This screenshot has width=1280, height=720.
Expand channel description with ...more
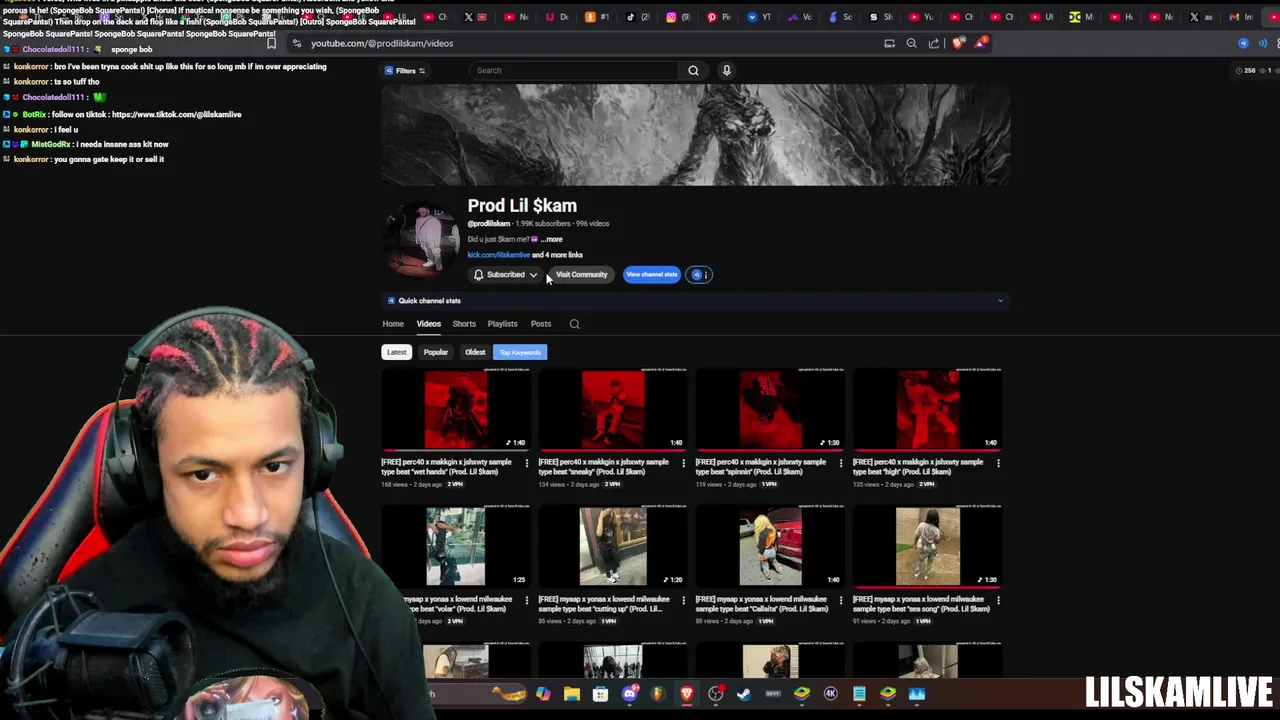pos(551,239)
